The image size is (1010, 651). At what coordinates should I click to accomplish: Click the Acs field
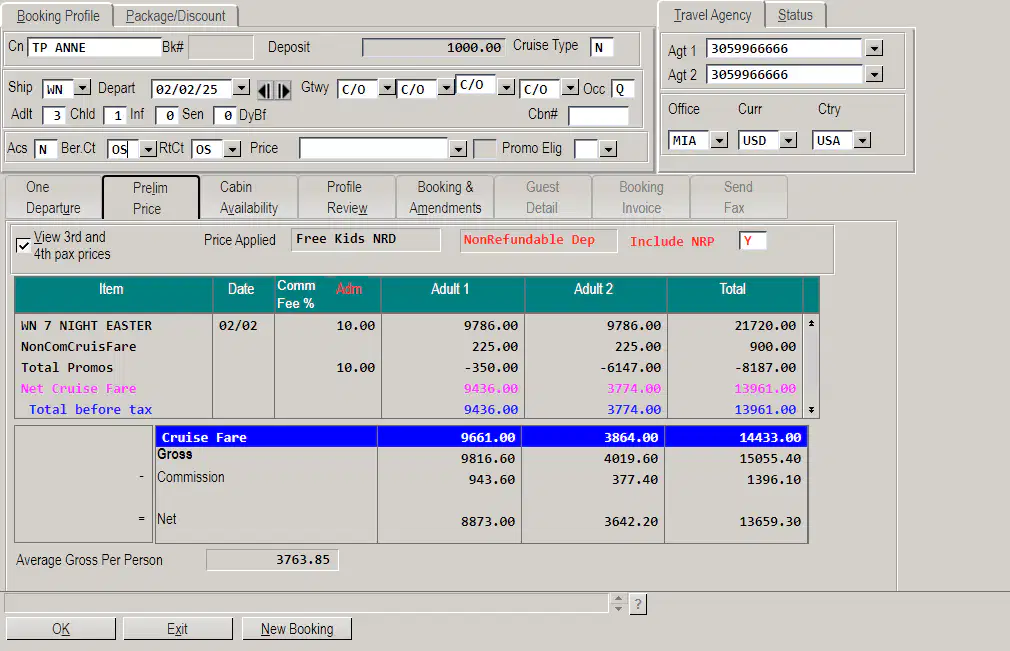pos(45,149)
